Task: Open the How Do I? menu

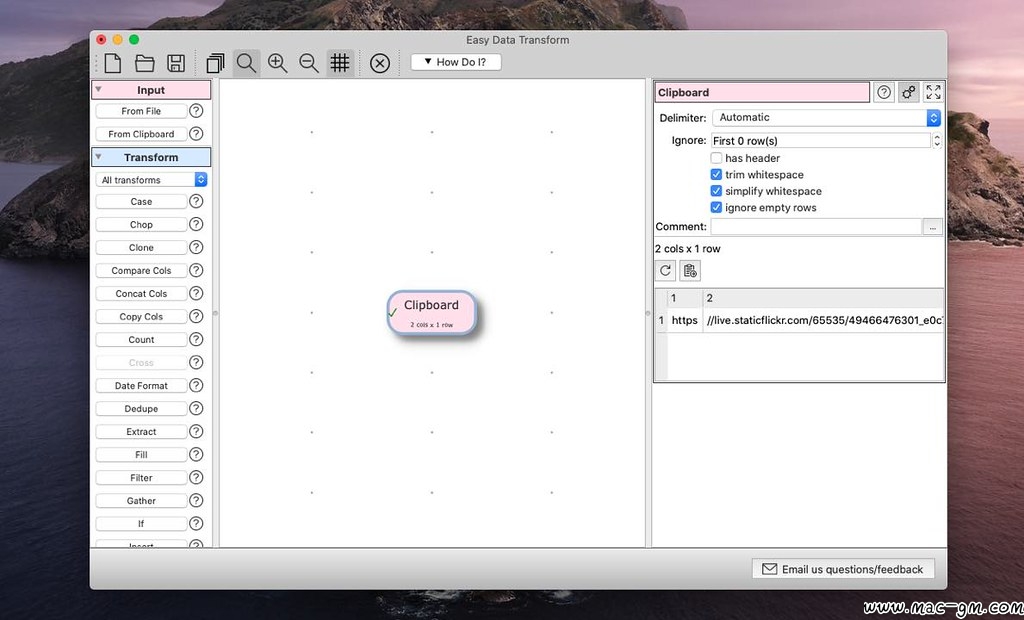Action: (x=456, y=62)
